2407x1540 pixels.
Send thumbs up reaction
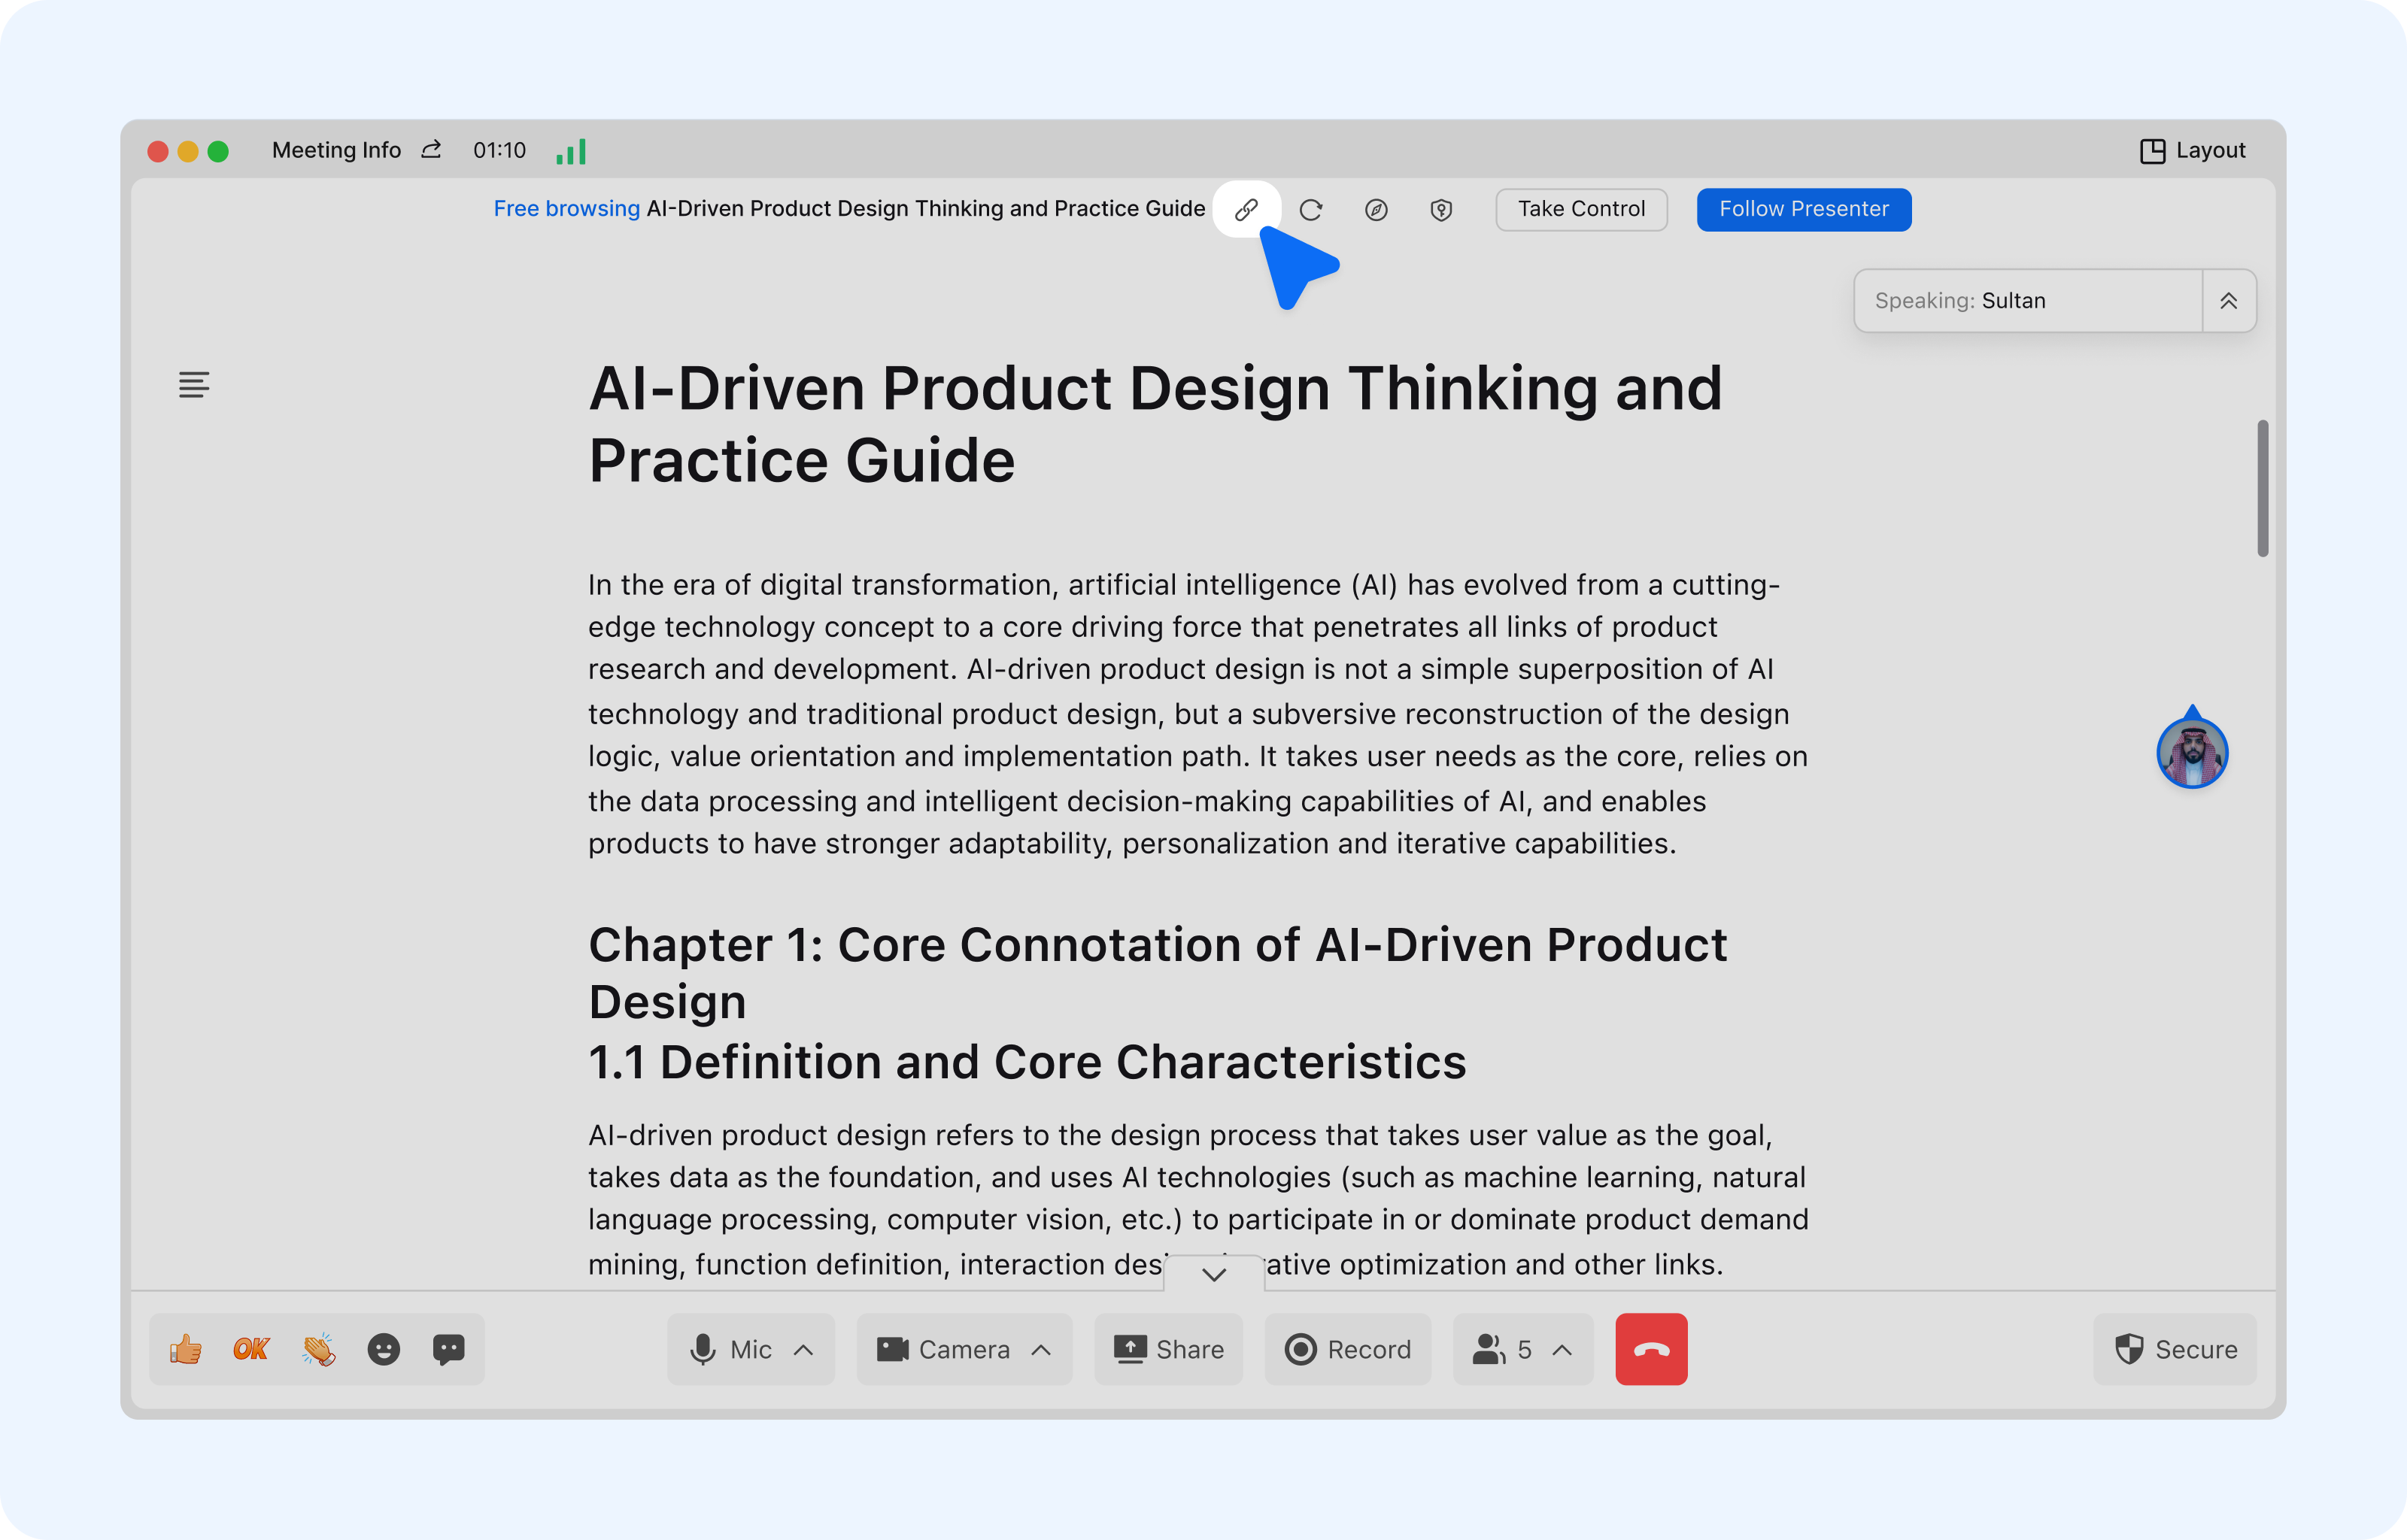(x=186, y=1349)
